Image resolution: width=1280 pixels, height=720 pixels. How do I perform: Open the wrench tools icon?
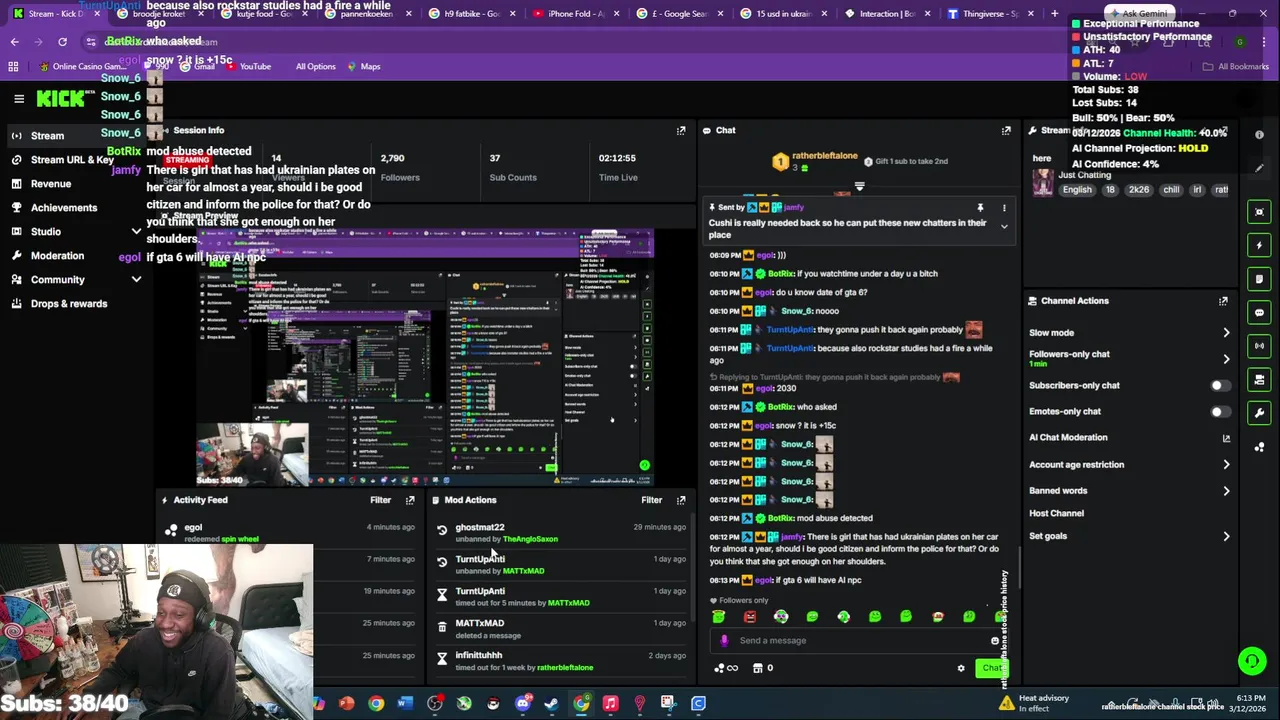(1259, 413)
